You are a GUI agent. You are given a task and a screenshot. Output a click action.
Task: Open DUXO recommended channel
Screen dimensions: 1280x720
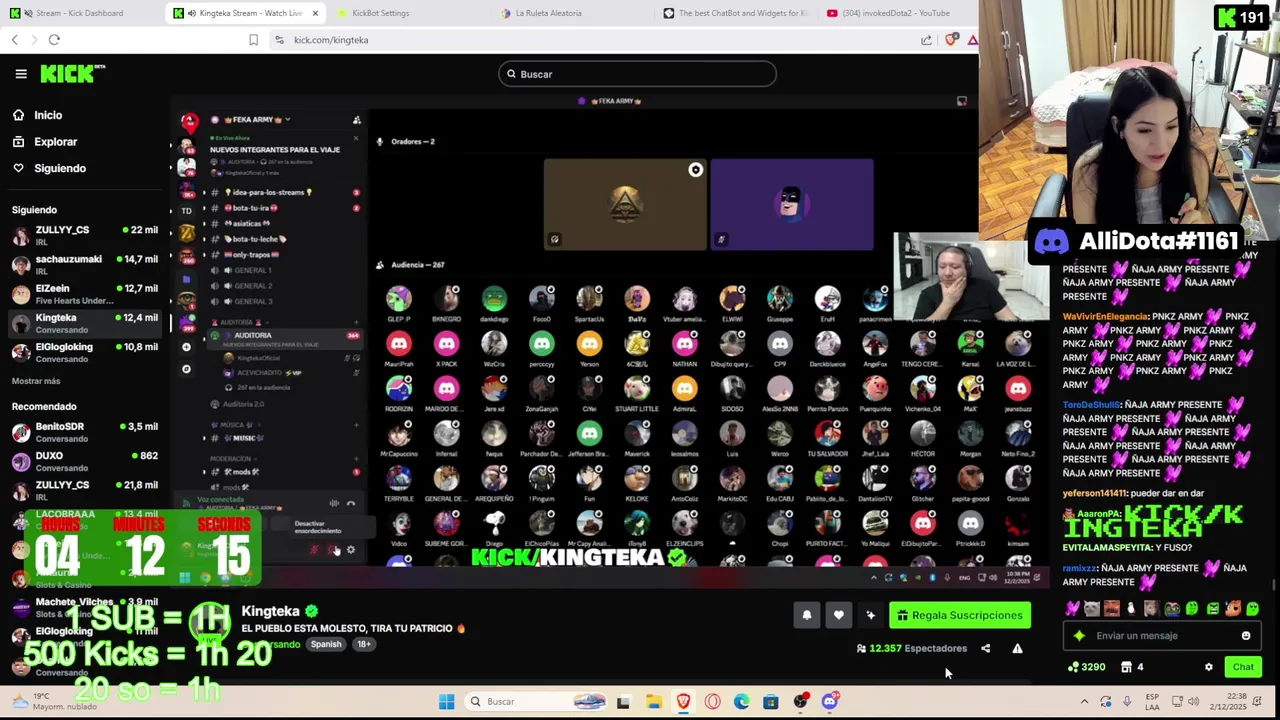[x=85, y=461]
